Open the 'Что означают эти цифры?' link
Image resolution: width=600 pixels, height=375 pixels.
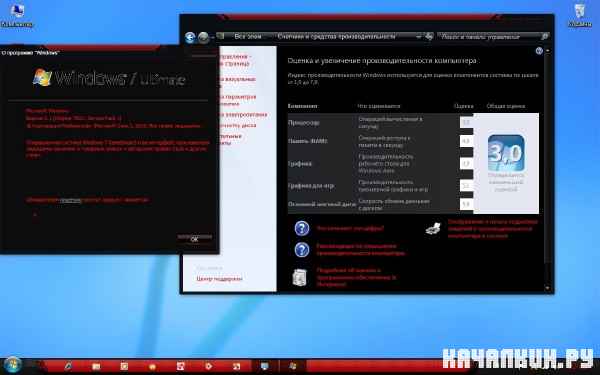coord(350,228)
